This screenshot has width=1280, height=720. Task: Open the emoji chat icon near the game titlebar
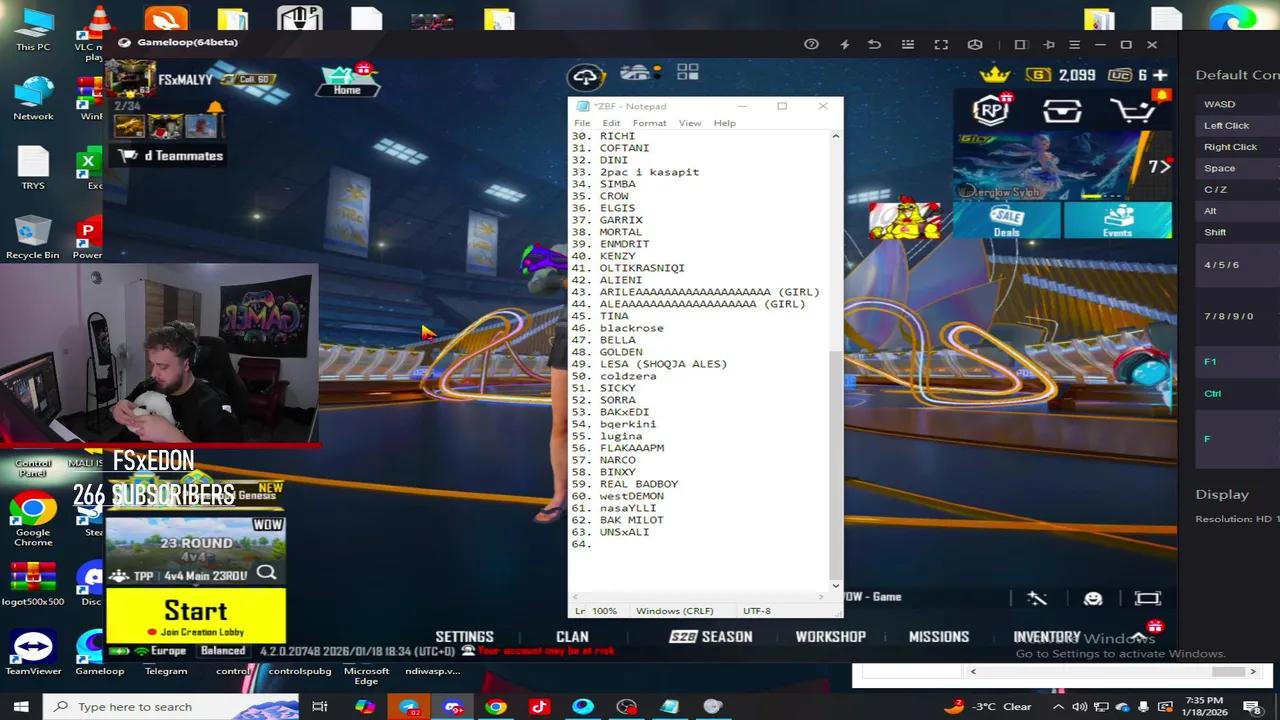[1093, 597]
